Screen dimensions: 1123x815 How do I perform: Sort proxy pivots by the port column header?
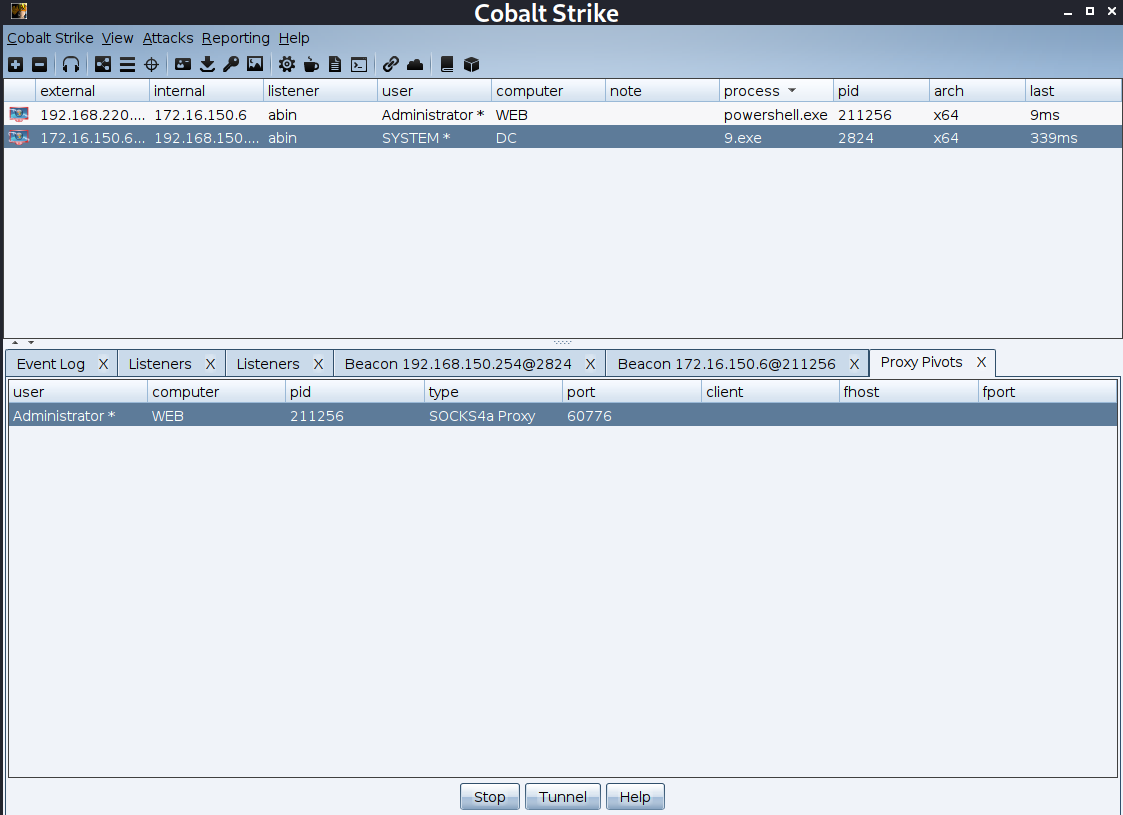[631, 392]
